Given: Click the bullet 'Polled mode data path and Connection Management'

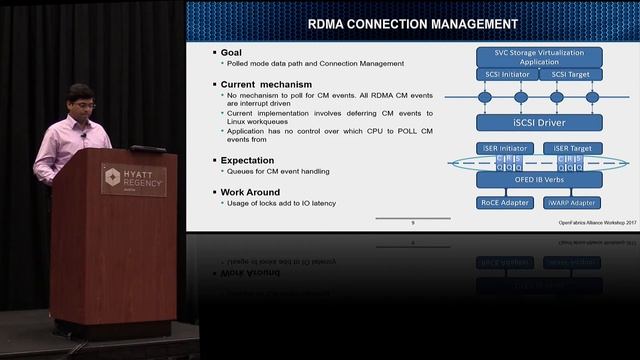Looking at the screenshot, I should pyautogui.click(x=315, y=64).
